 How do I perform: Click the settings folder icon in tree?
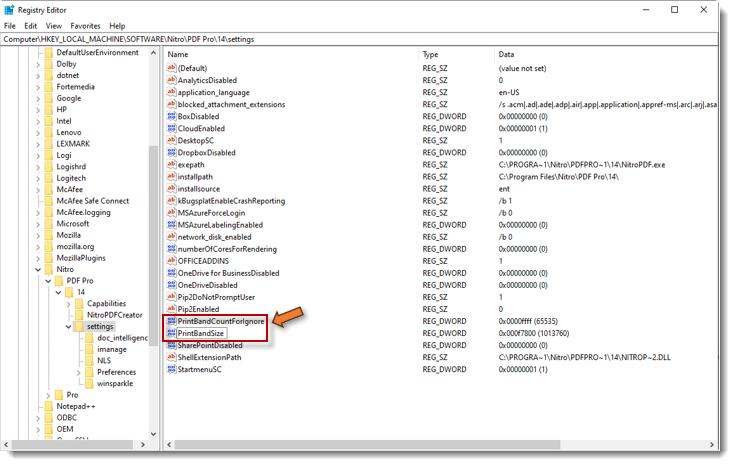coord(79,326)
